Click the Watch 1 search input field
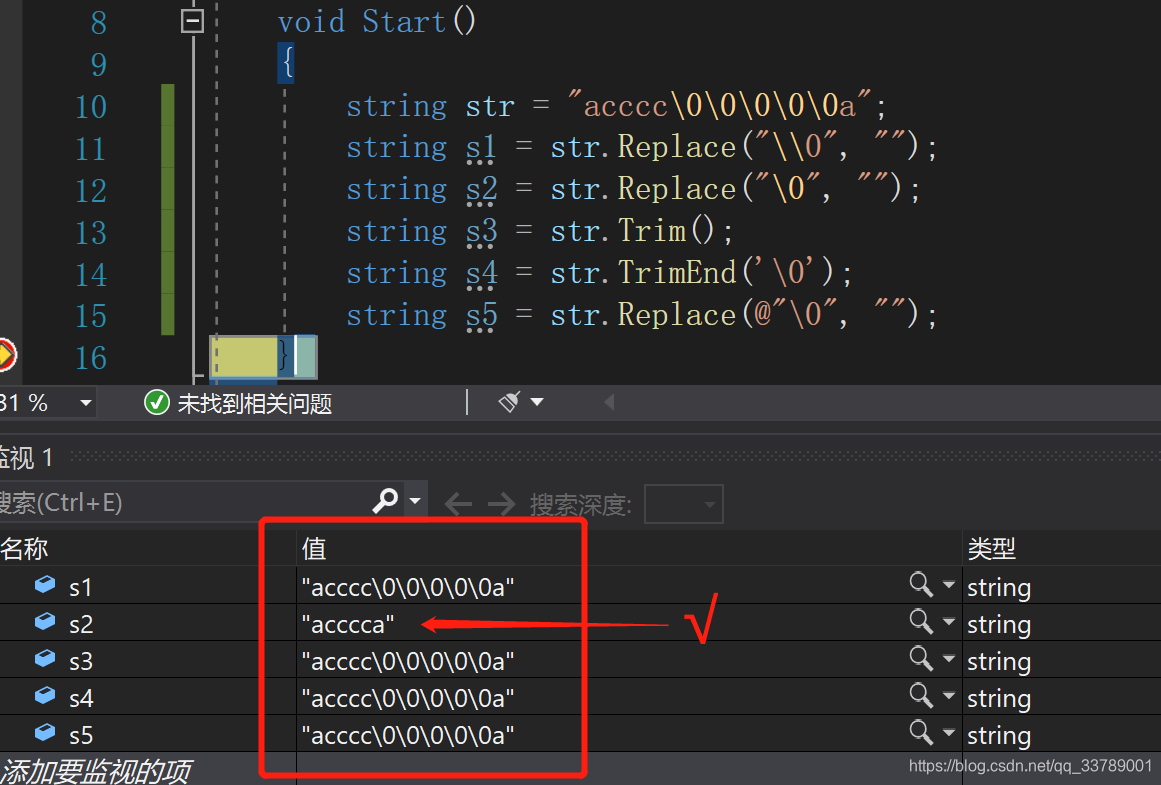 (185, 503)
